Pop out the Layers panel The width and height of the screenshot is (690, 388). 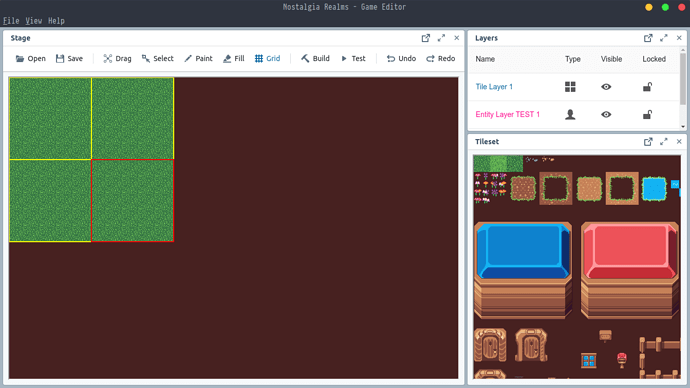pos(648,38)
